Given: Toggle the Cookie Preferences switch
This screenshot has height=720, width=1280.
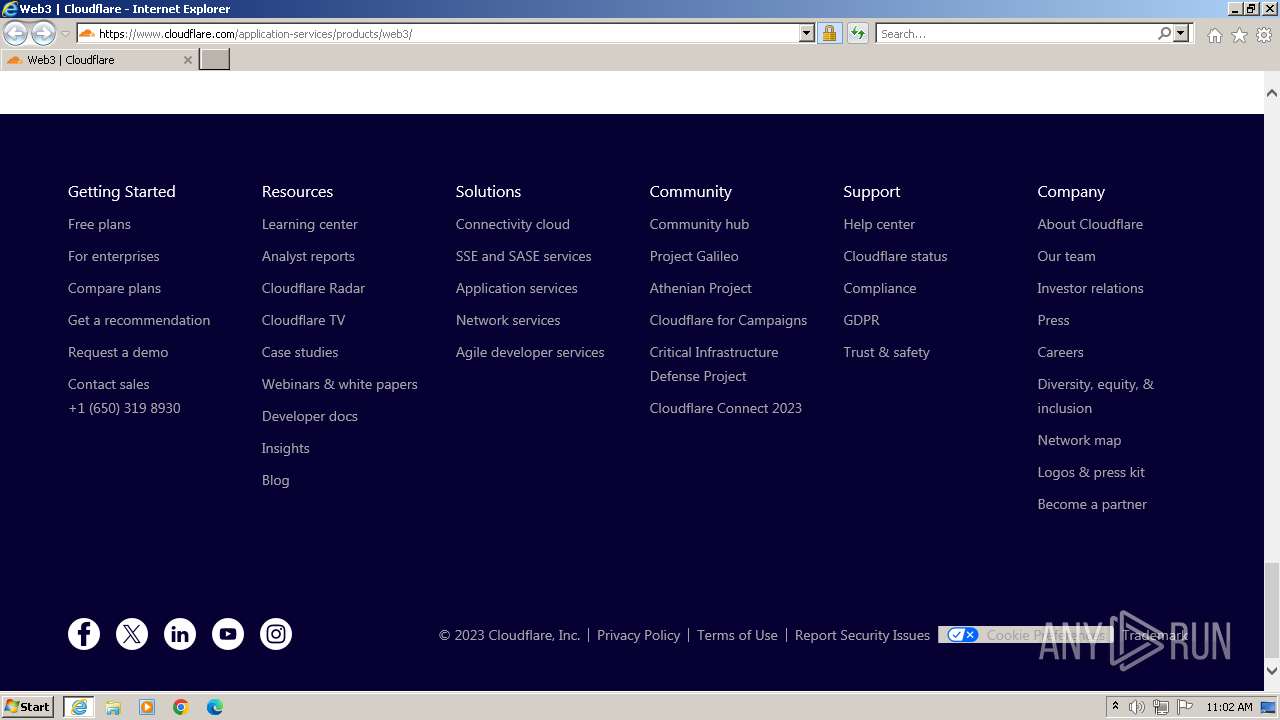Looking at the screenshot, I should coord(963,635).
